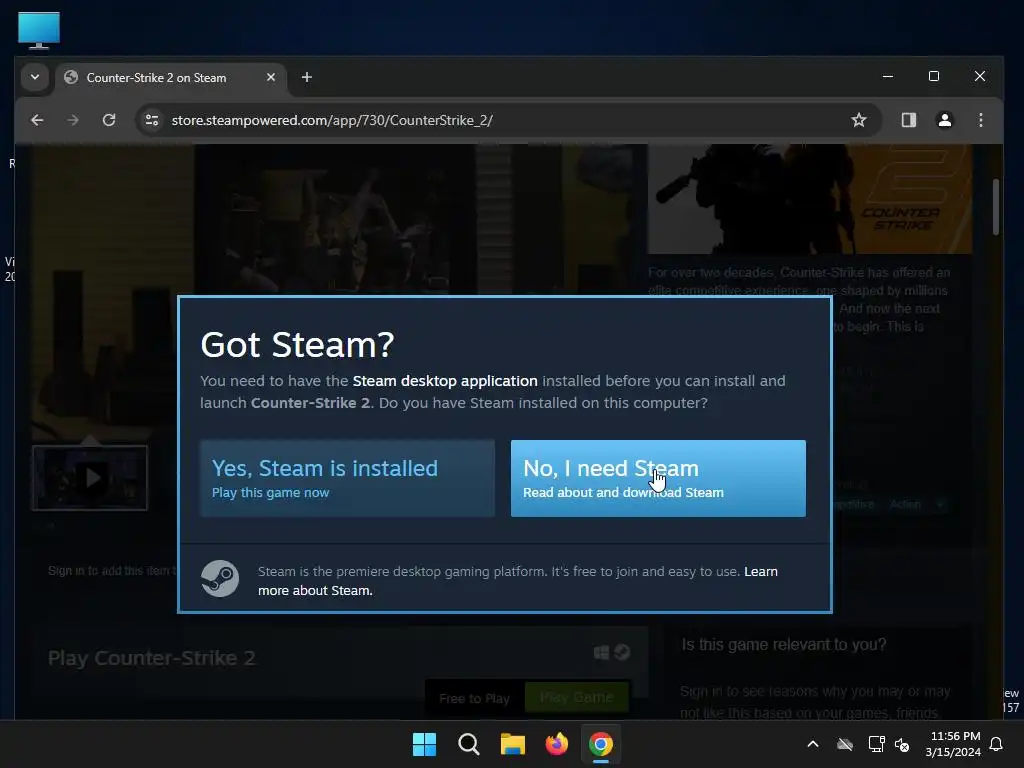
Task: Click the browser forward arrow
Action: tap(73, 120)
